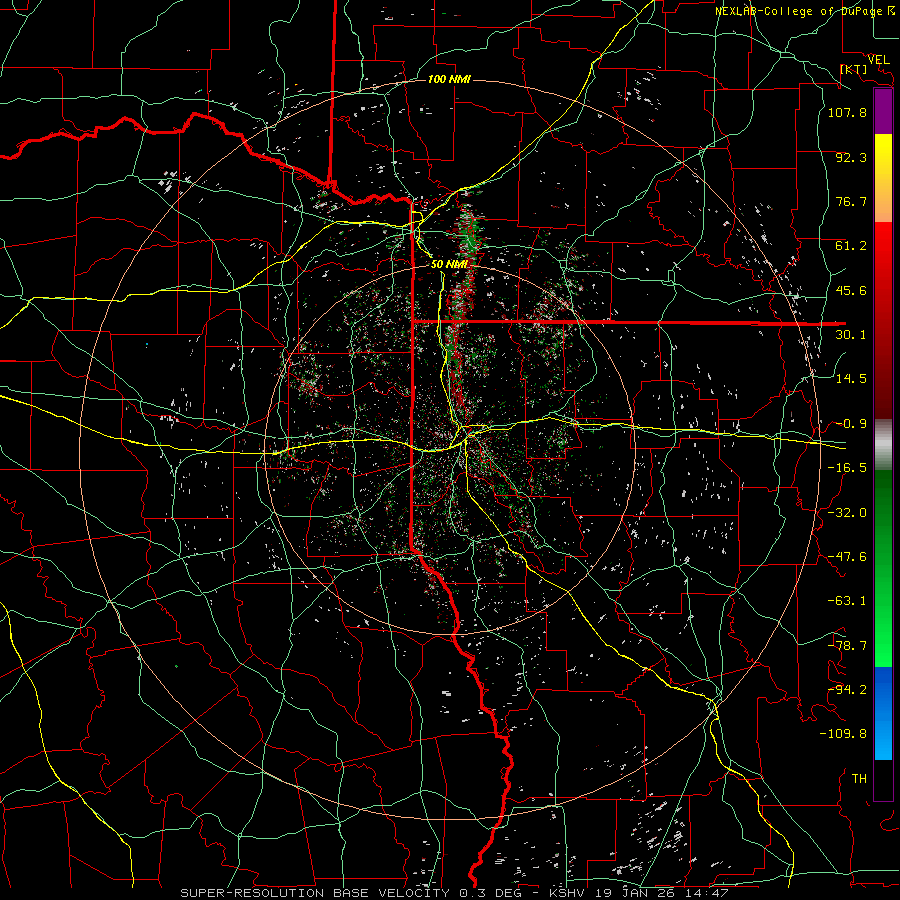
Task: Click the TH label beside the color bar
Action: coord(859,779)
